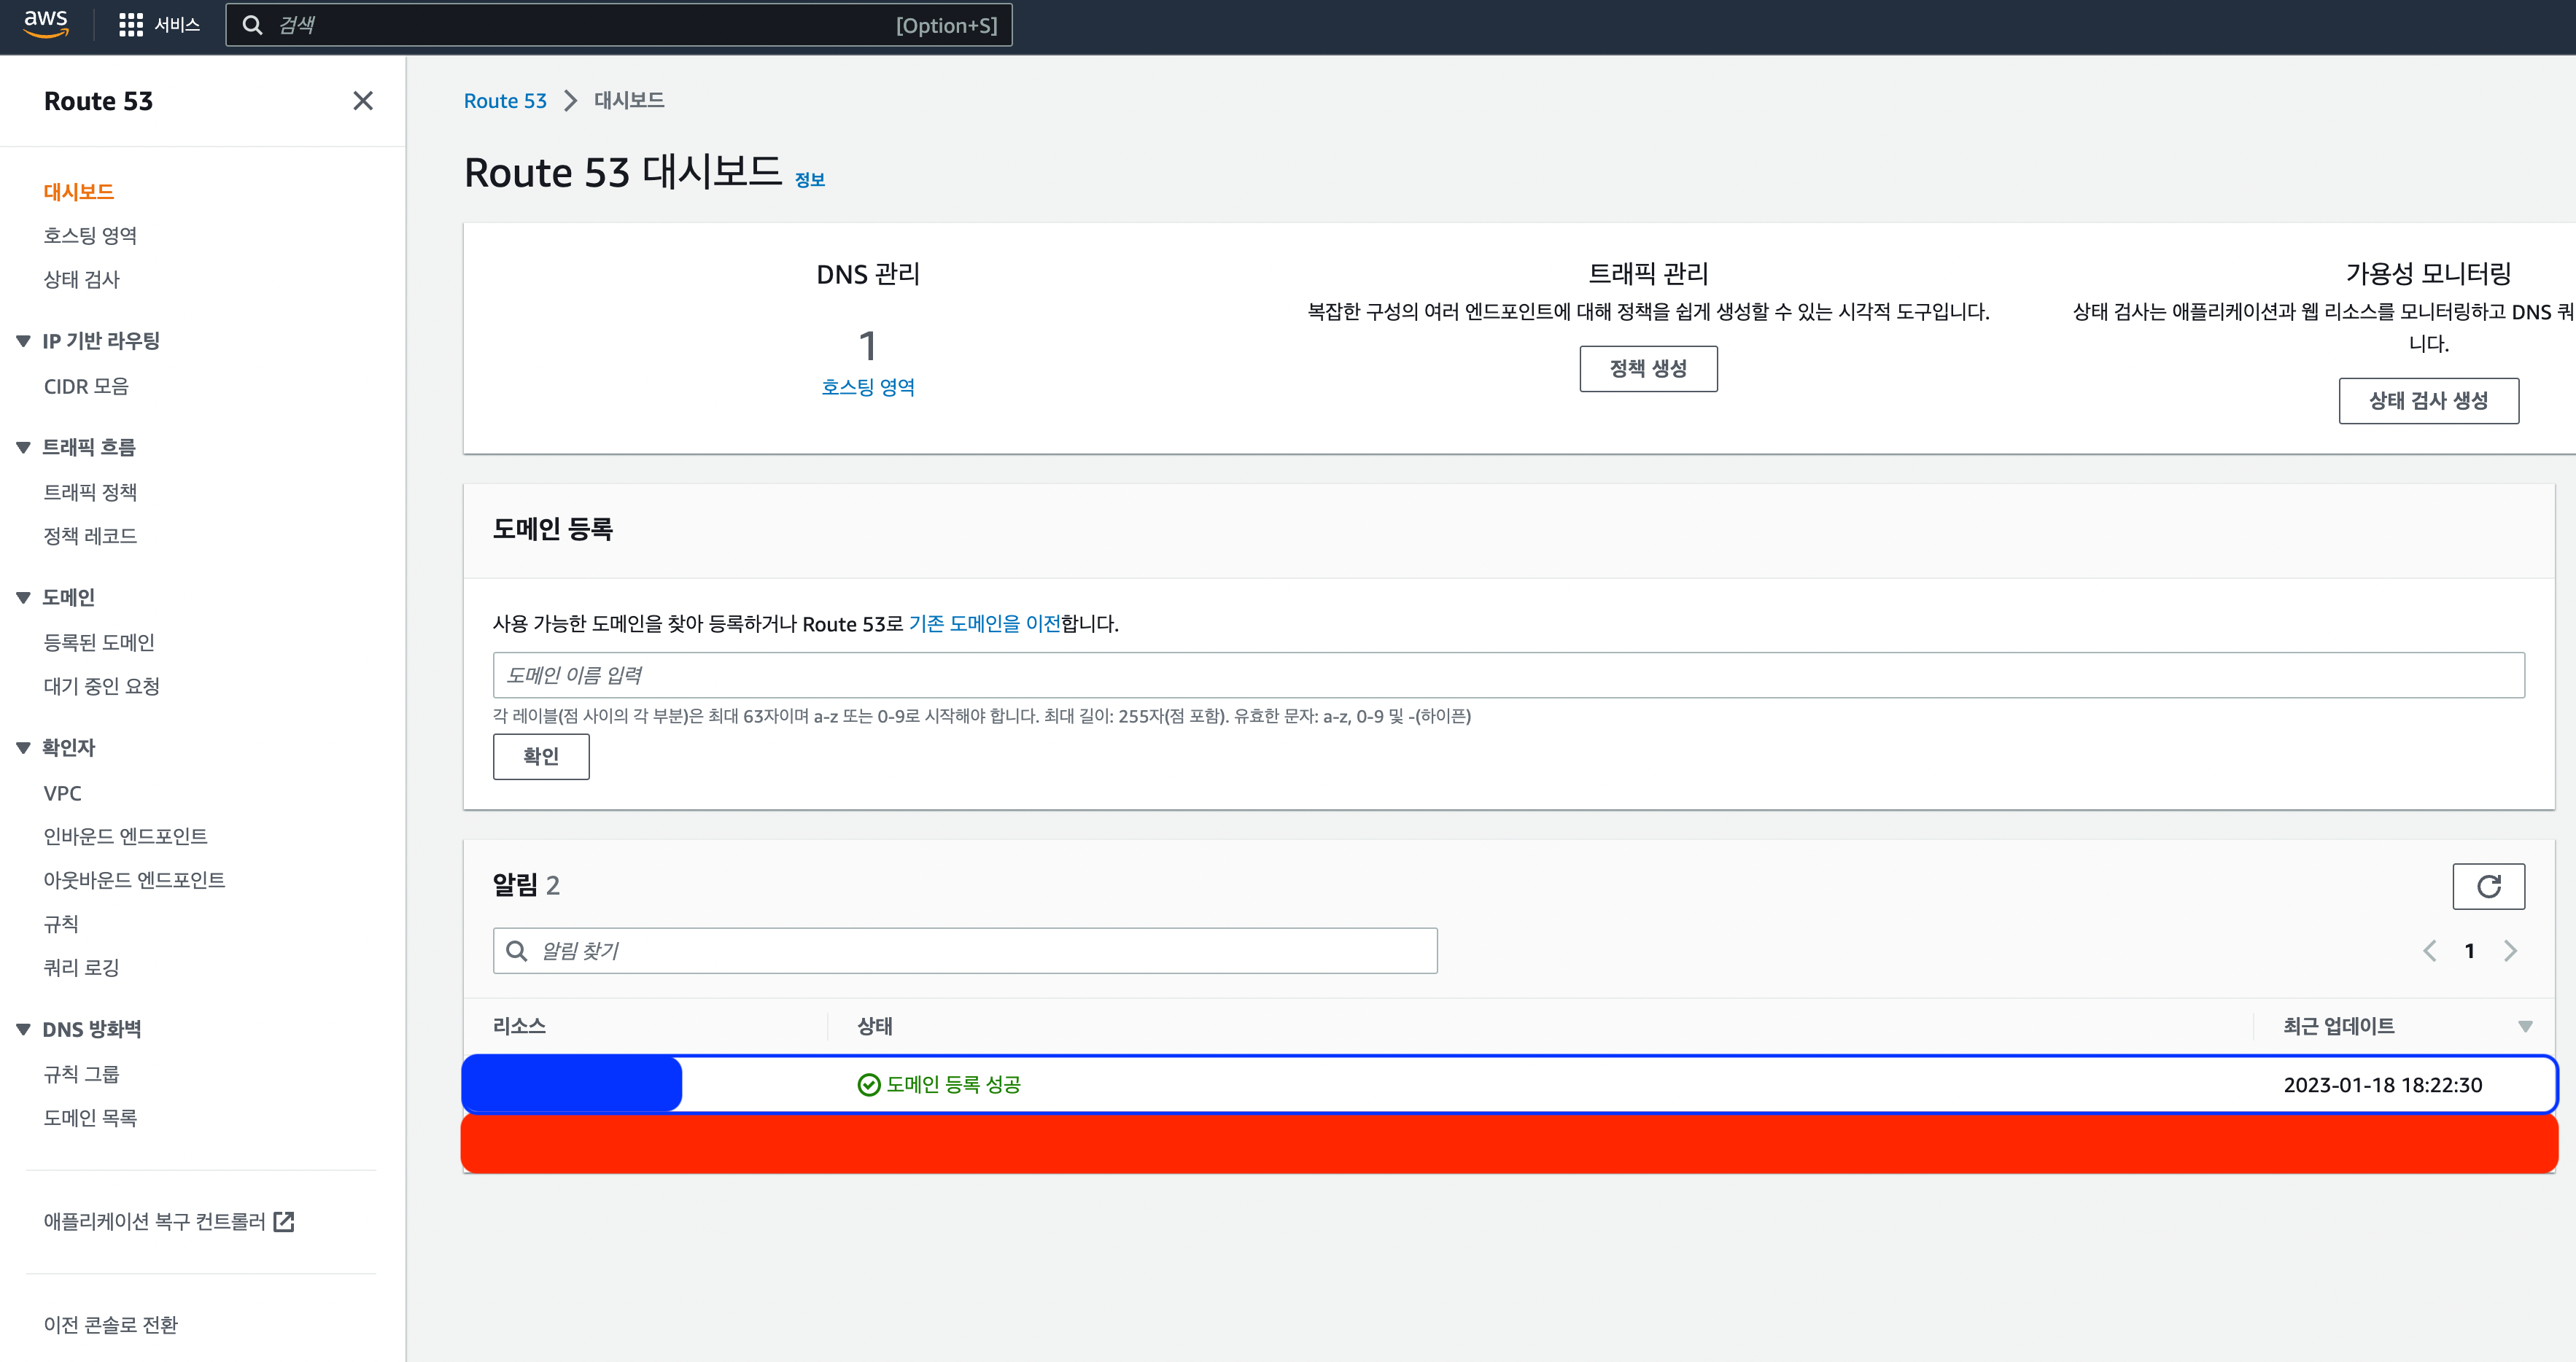Screen dimensions: 2576x1362
Task: Click the 정책 생성 button
Action: (1648, 369)
